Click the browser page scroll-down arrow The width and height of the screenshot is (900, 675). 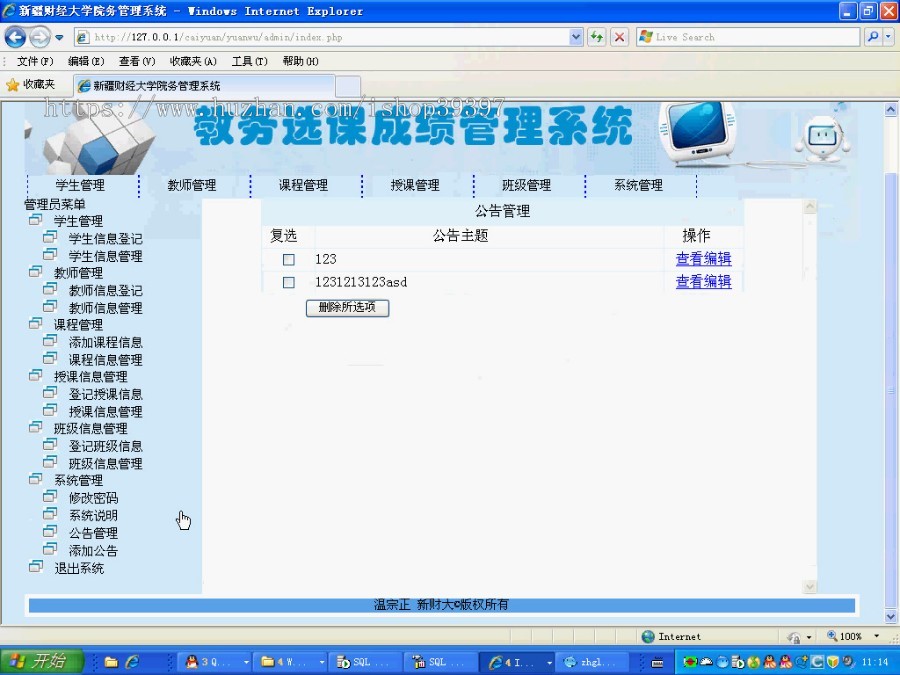pyautogui.click(x=890, y=617)
